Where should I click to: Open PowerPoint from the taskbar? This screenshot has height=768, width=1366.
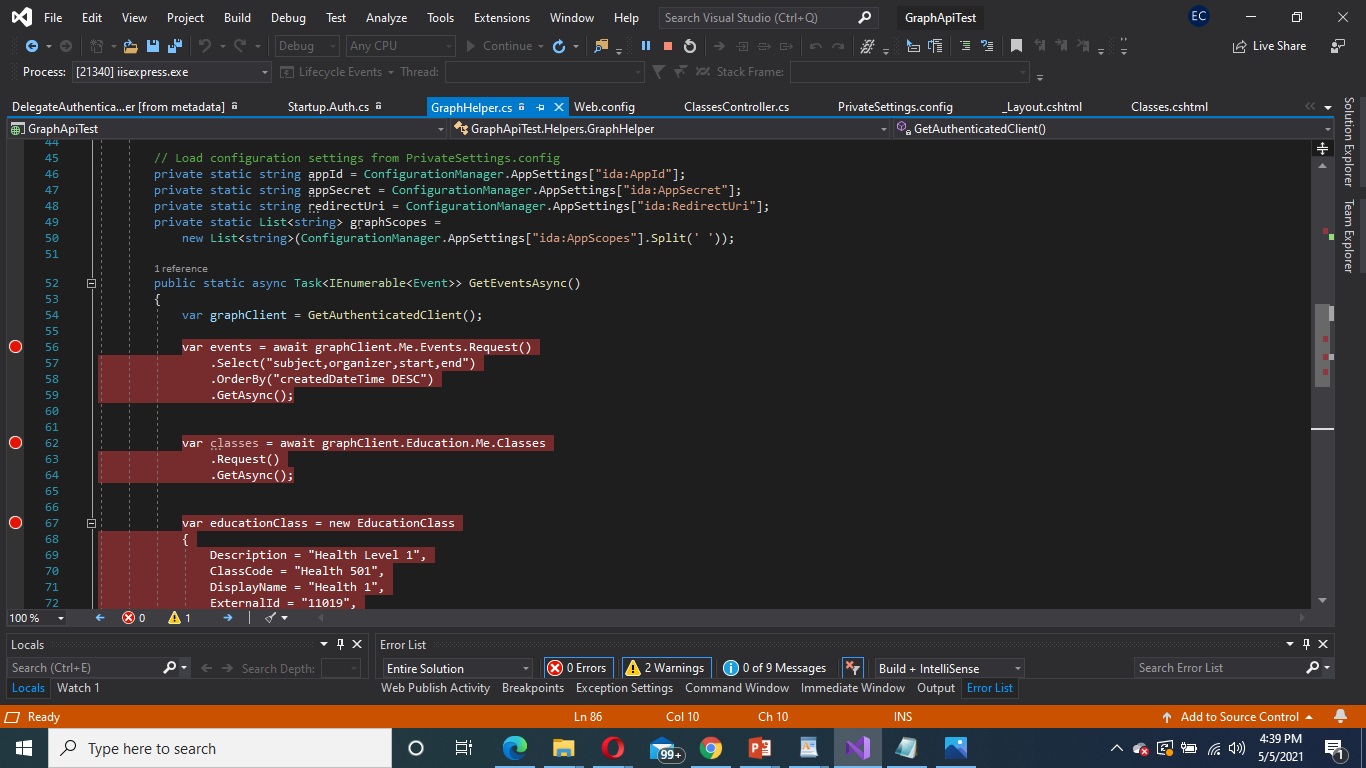click(x=760, y=748)
